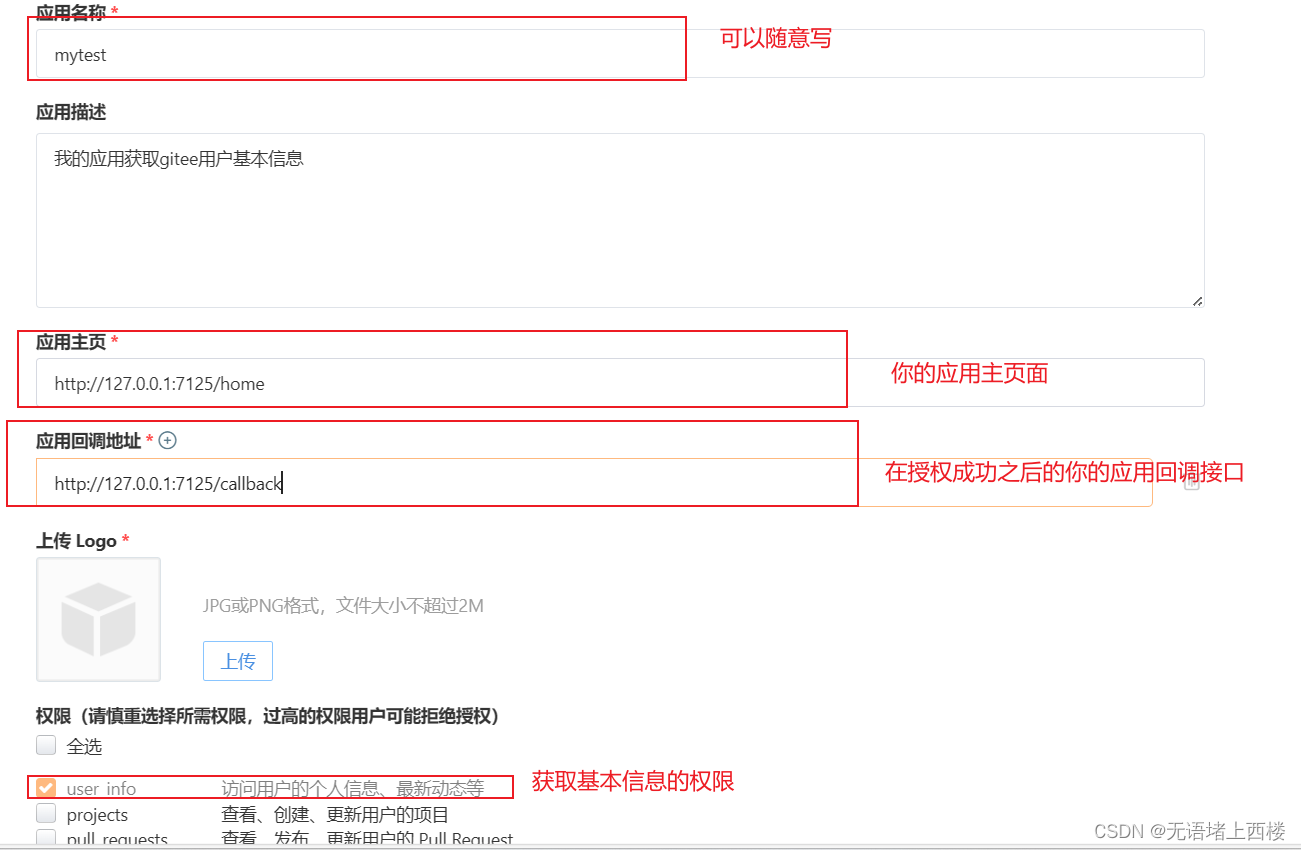
Task: Click the JPG或PNG格式 hint text
Action: (x=343, y=605)
